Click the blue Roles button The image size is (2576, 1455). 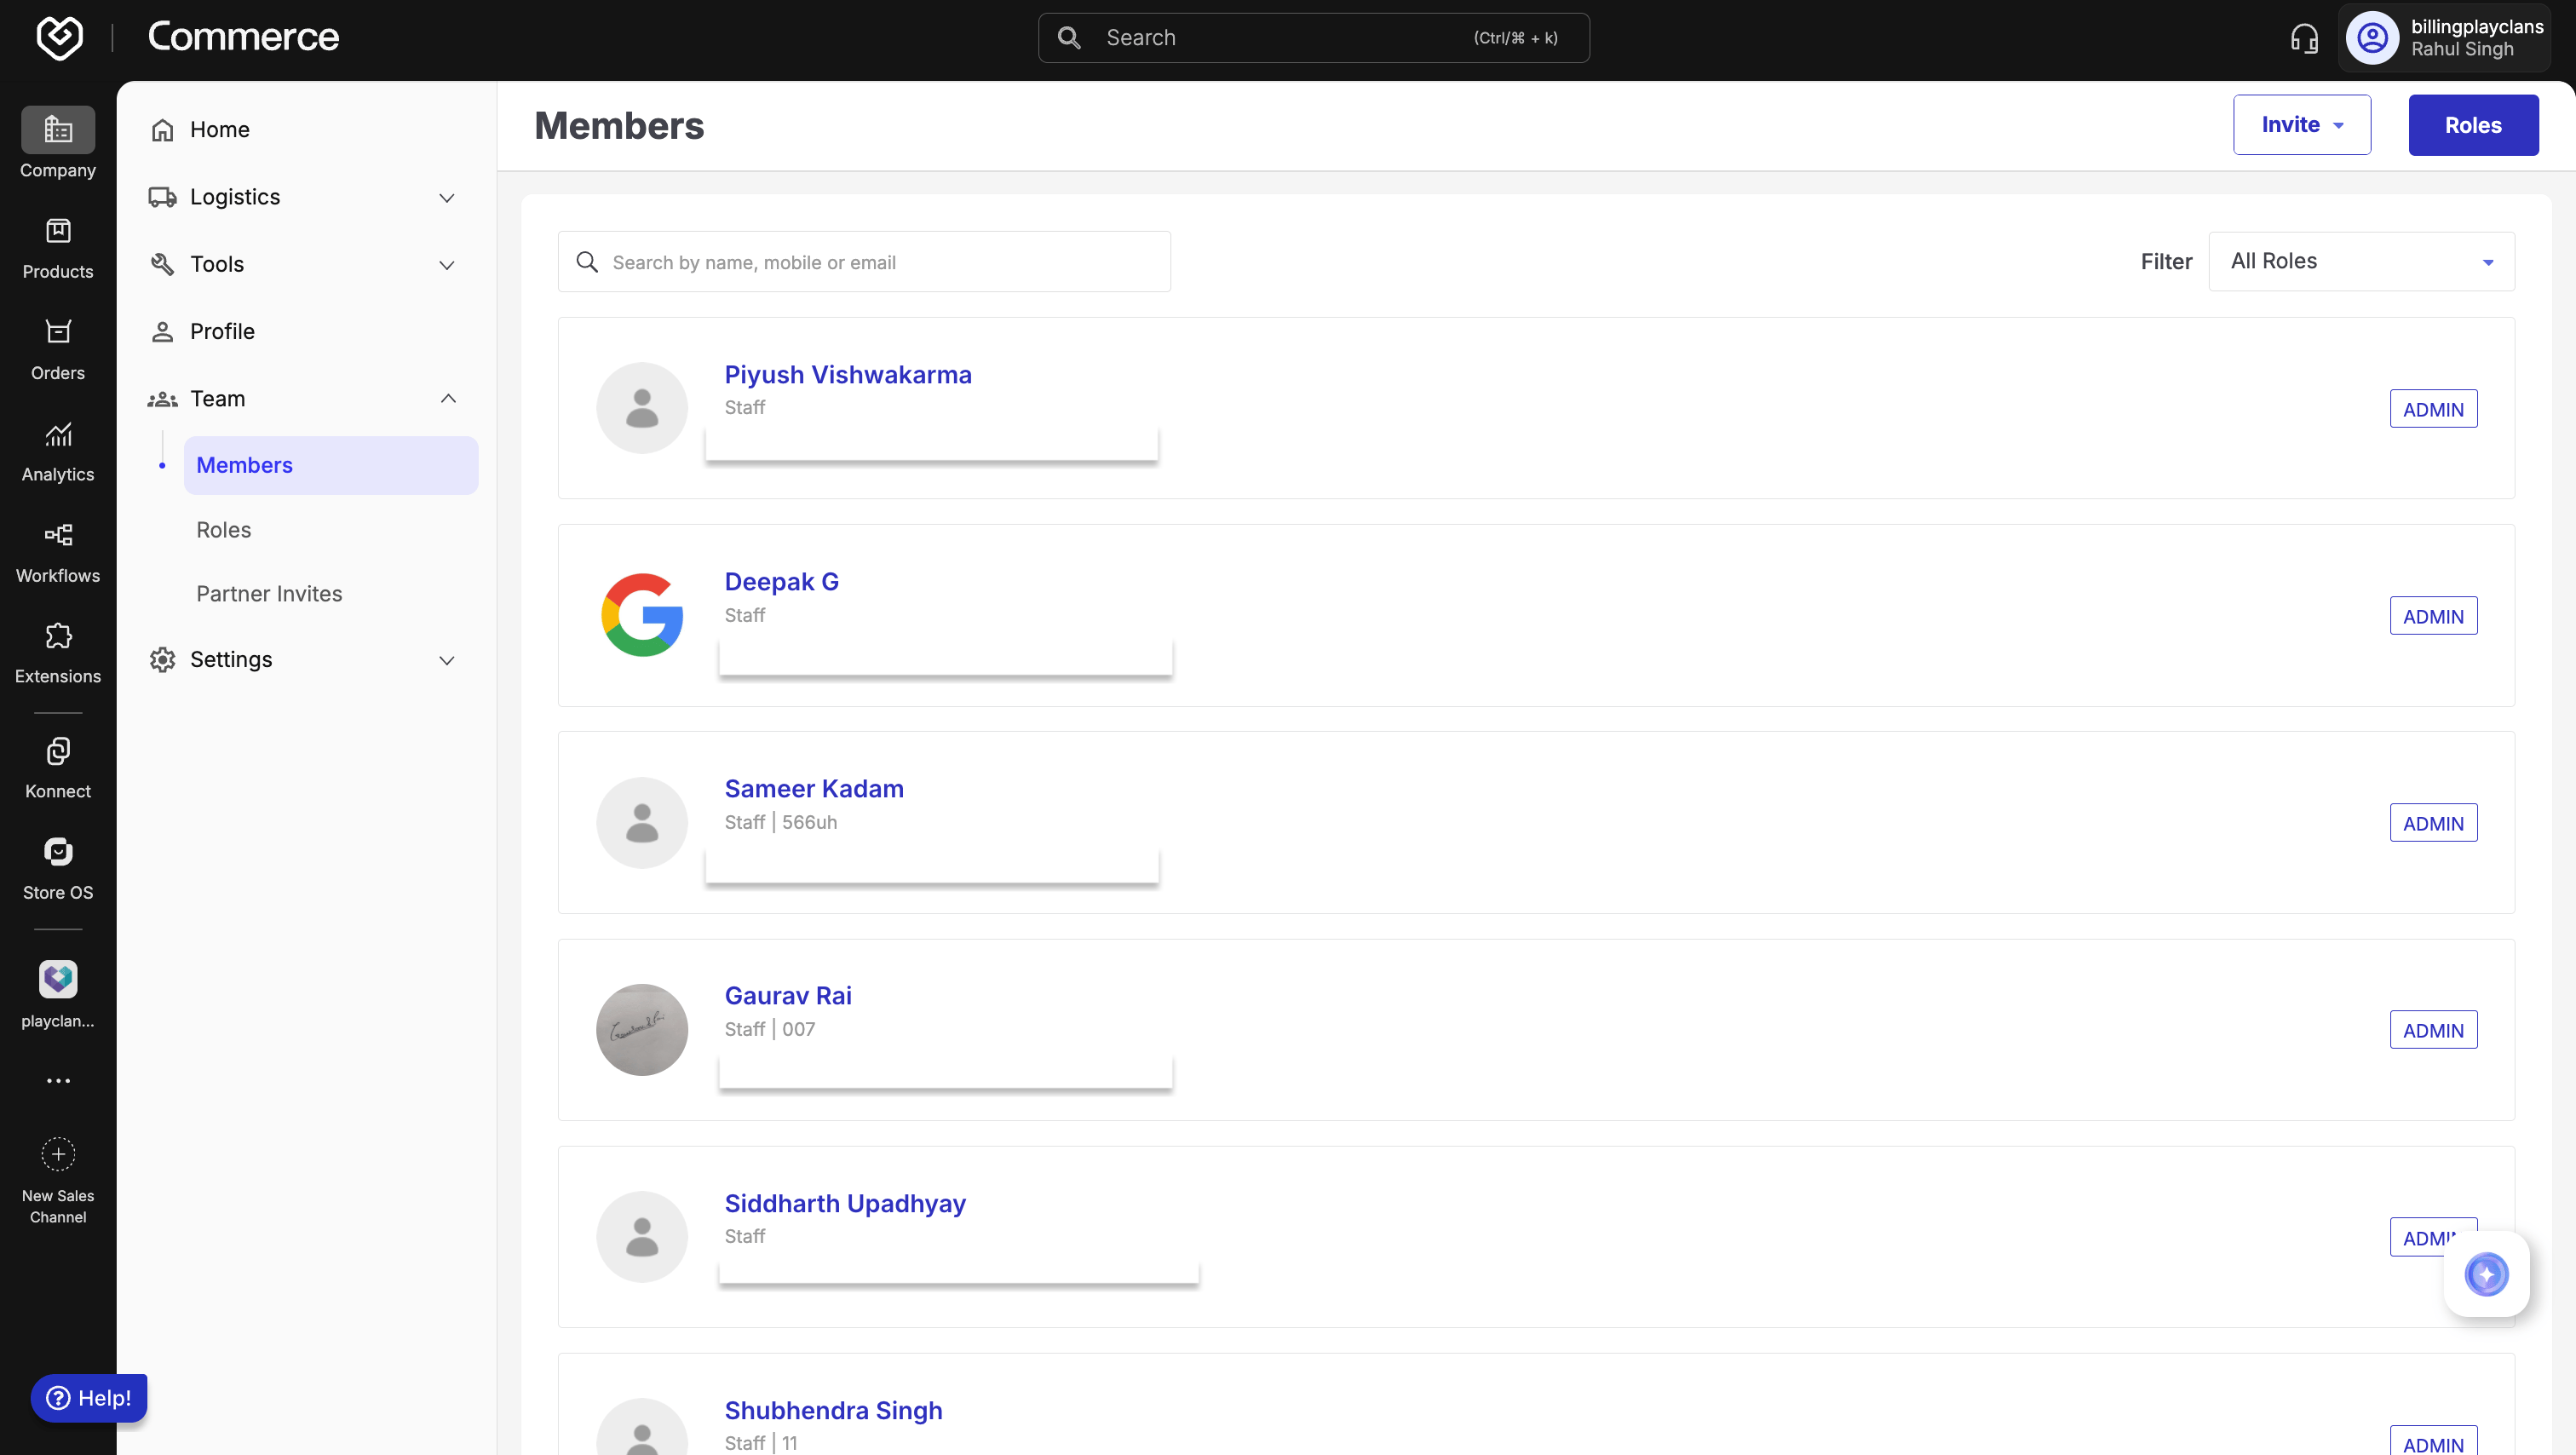tap(2472, 125)
